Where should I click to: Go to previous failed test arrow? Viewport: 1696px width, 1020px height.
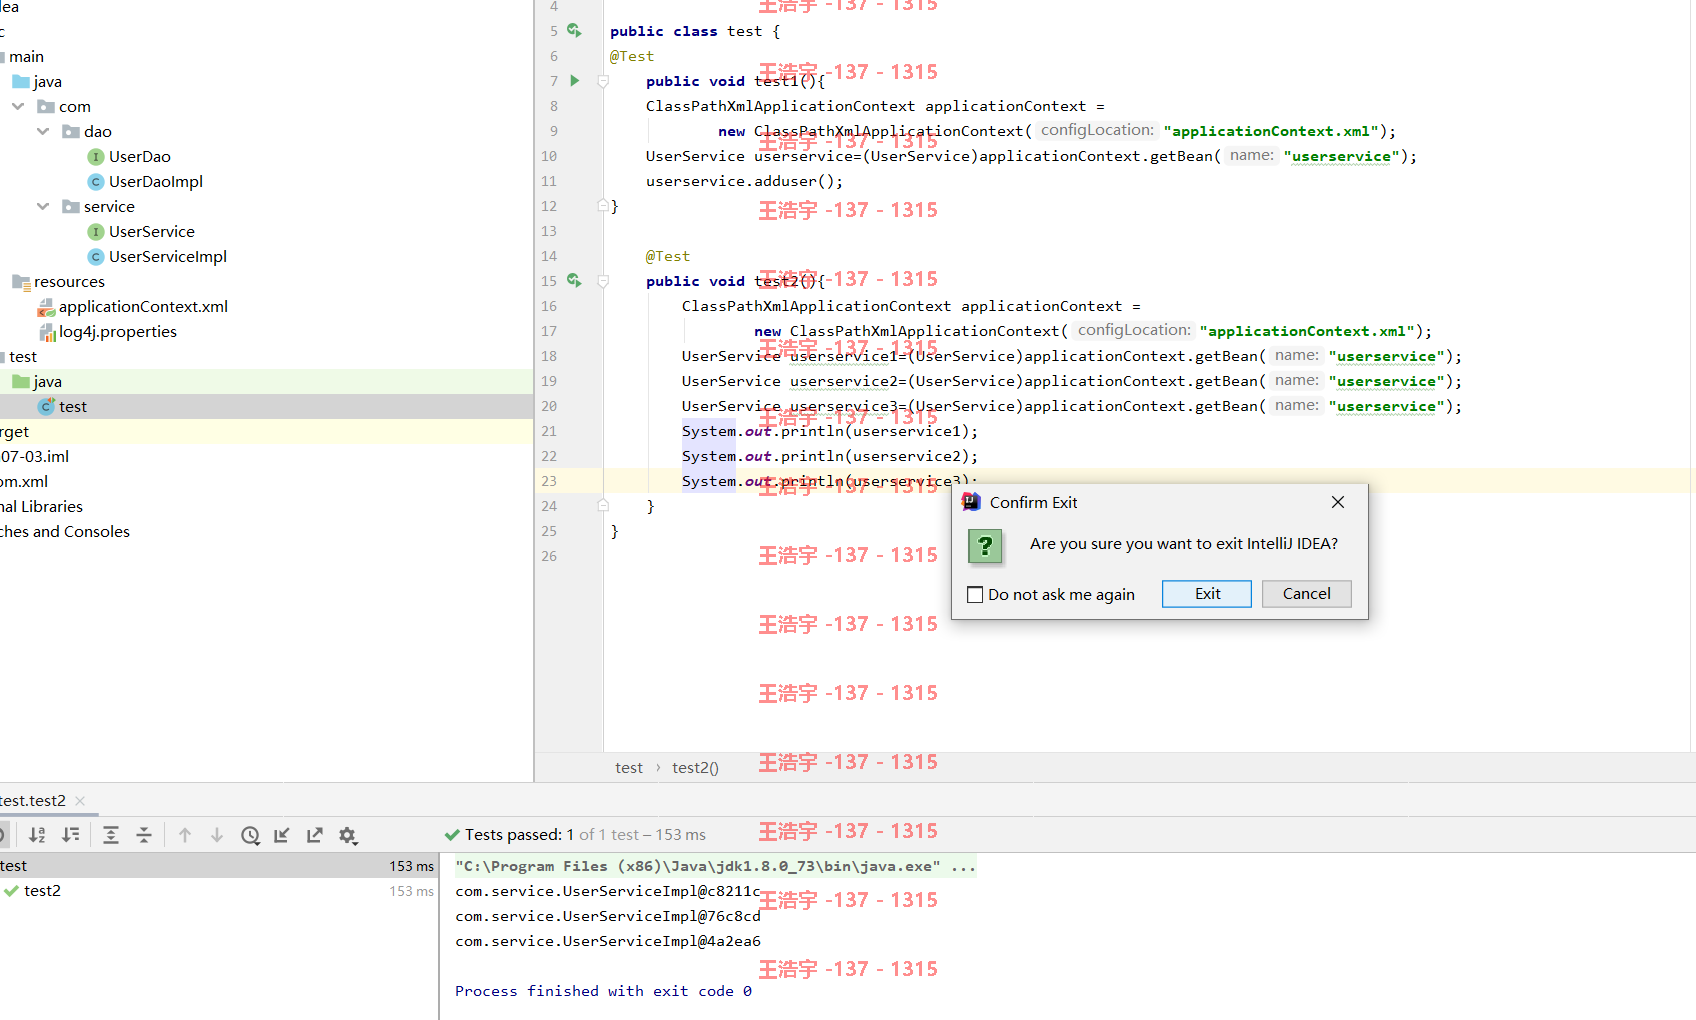[x=185, y=835]
